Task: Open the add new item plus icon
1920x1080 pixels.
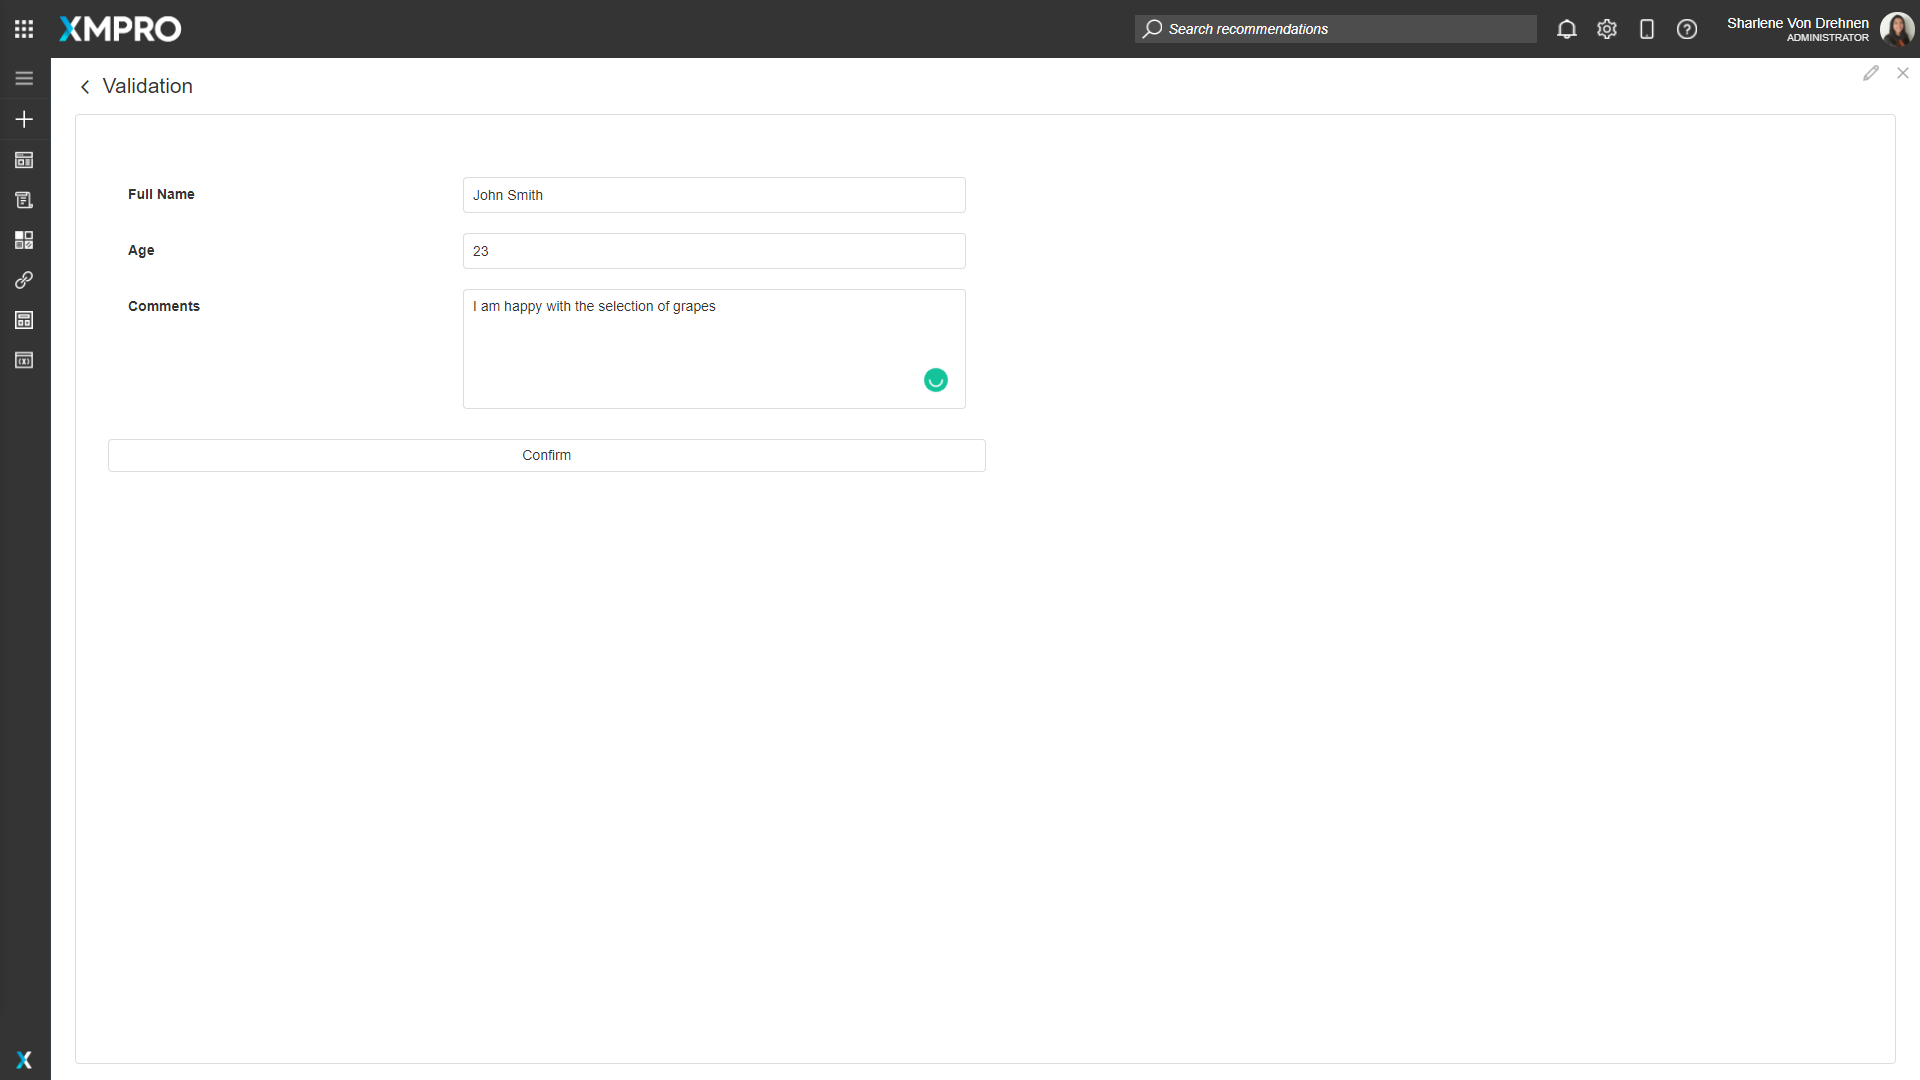Action: click(x=24, y=119)
